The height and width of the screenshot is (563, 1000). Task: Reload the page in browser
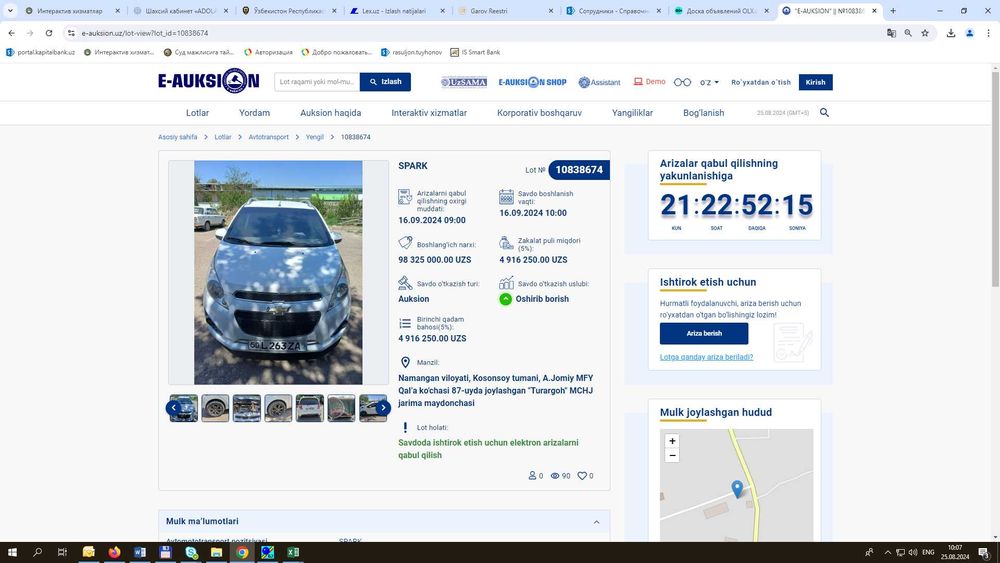48,33
